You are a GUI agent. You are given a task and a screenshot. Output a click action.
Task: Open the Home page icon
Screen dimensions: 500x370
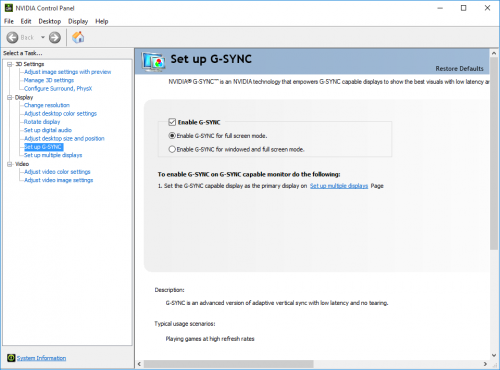(x=78, y=37)
